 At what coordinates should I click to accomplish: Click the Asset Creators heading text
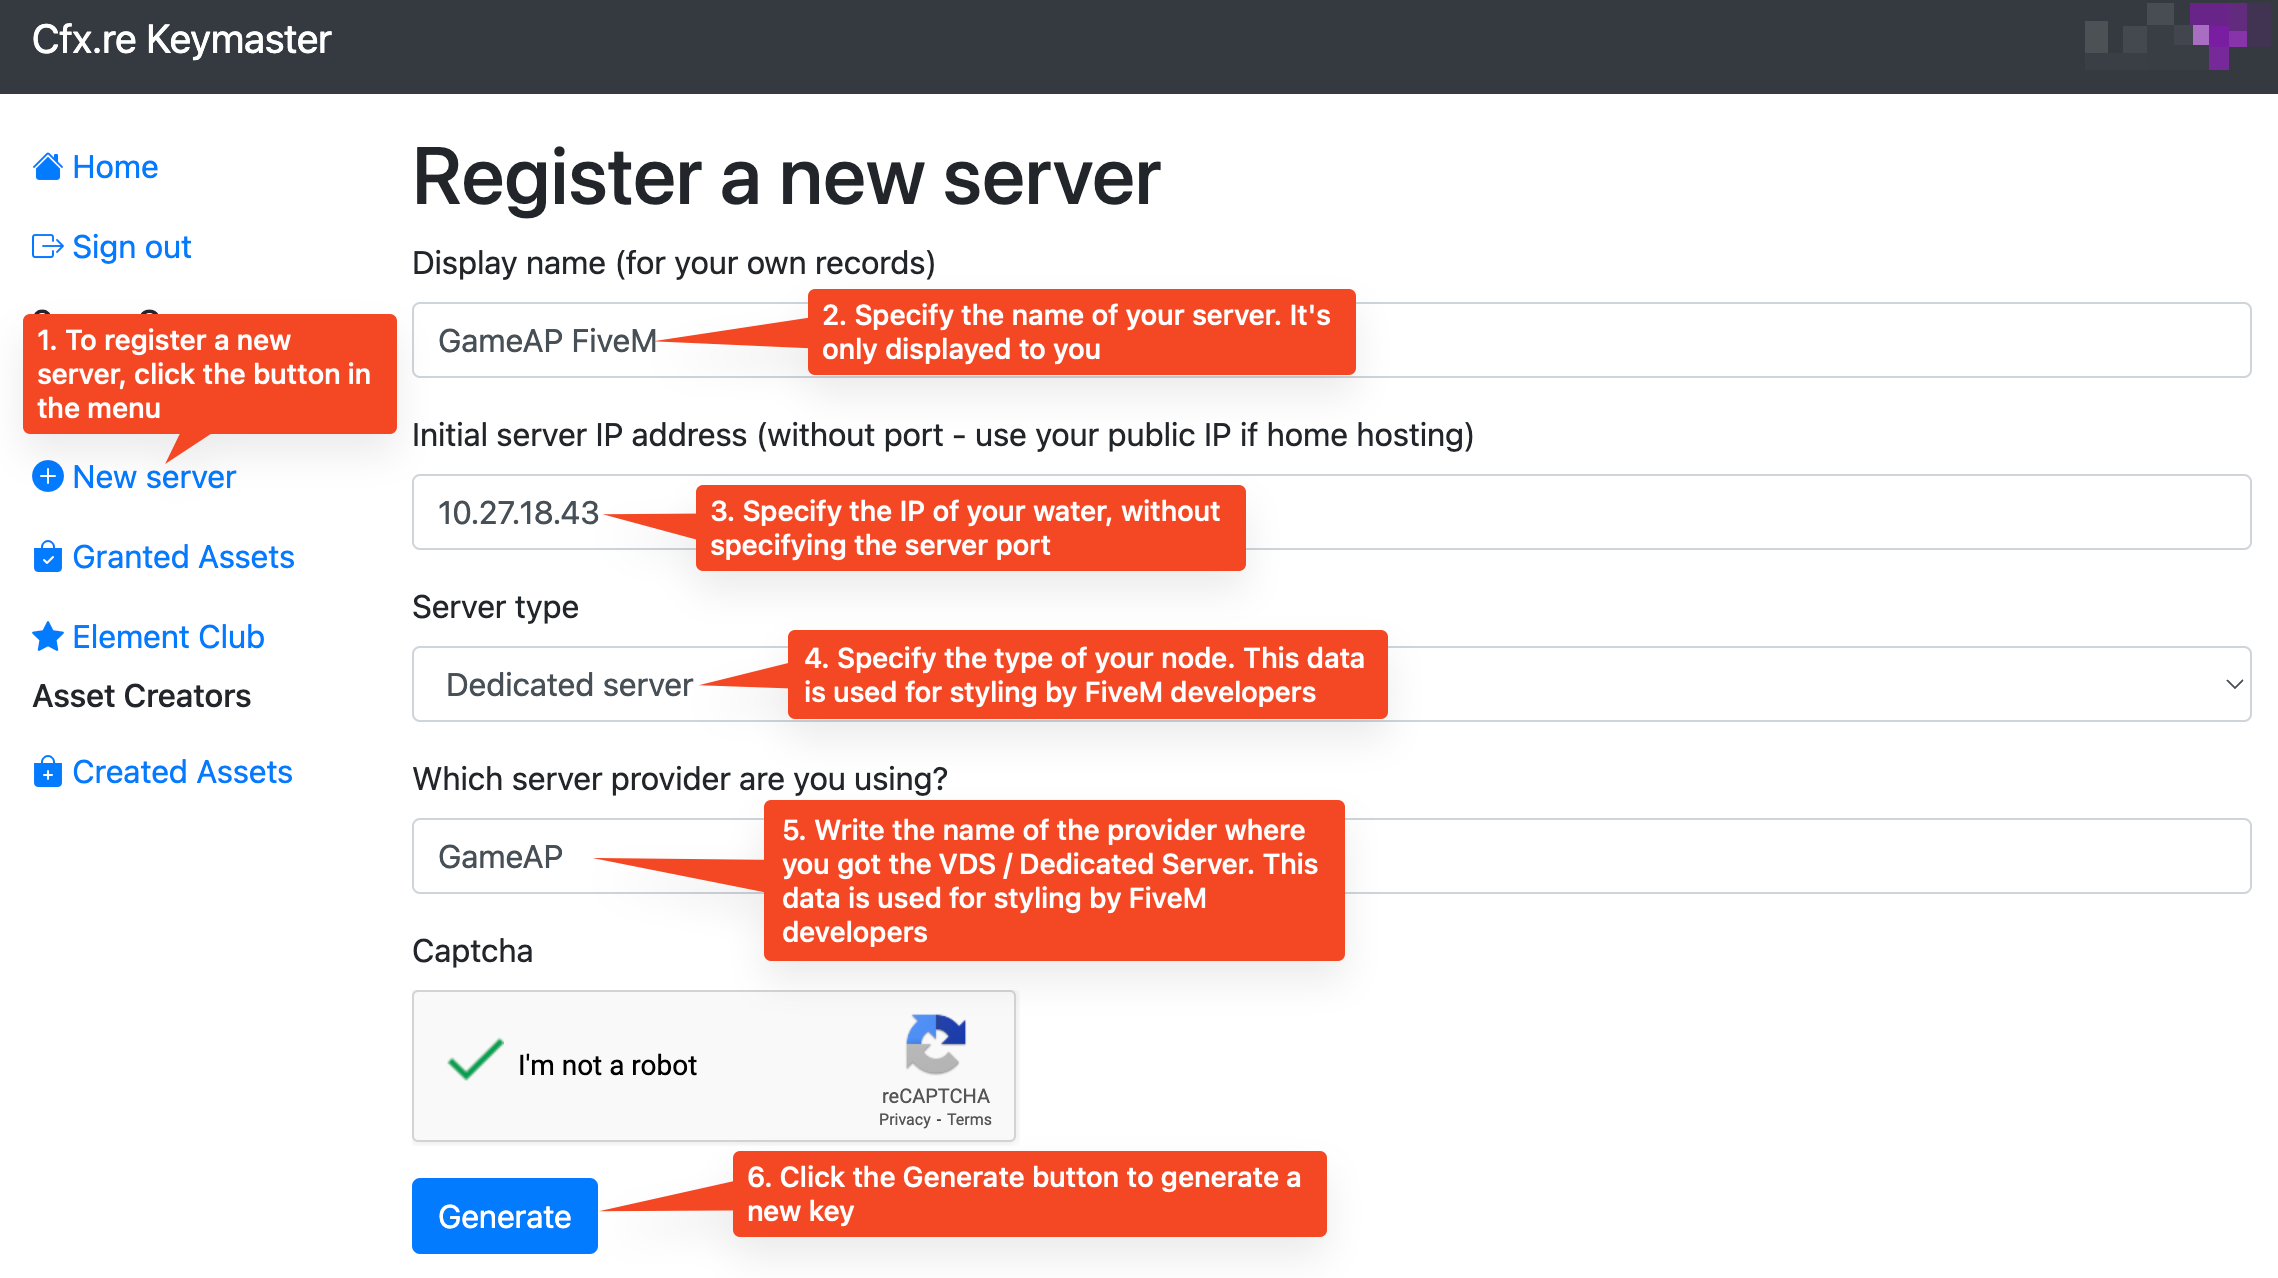(x=142, y=696)
